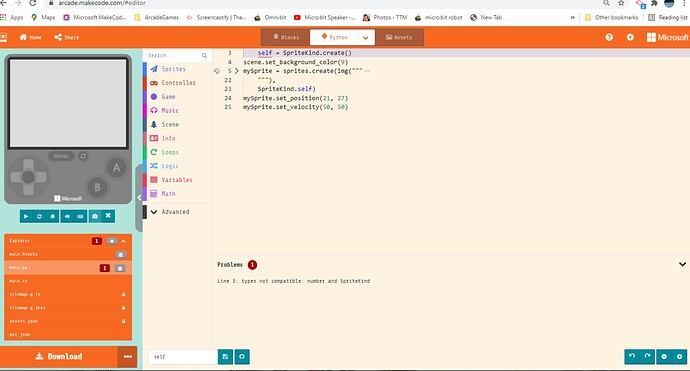The width and height of the screenshot is (690, 371).
Task: Click the Download button
Action: coord(59,356)
